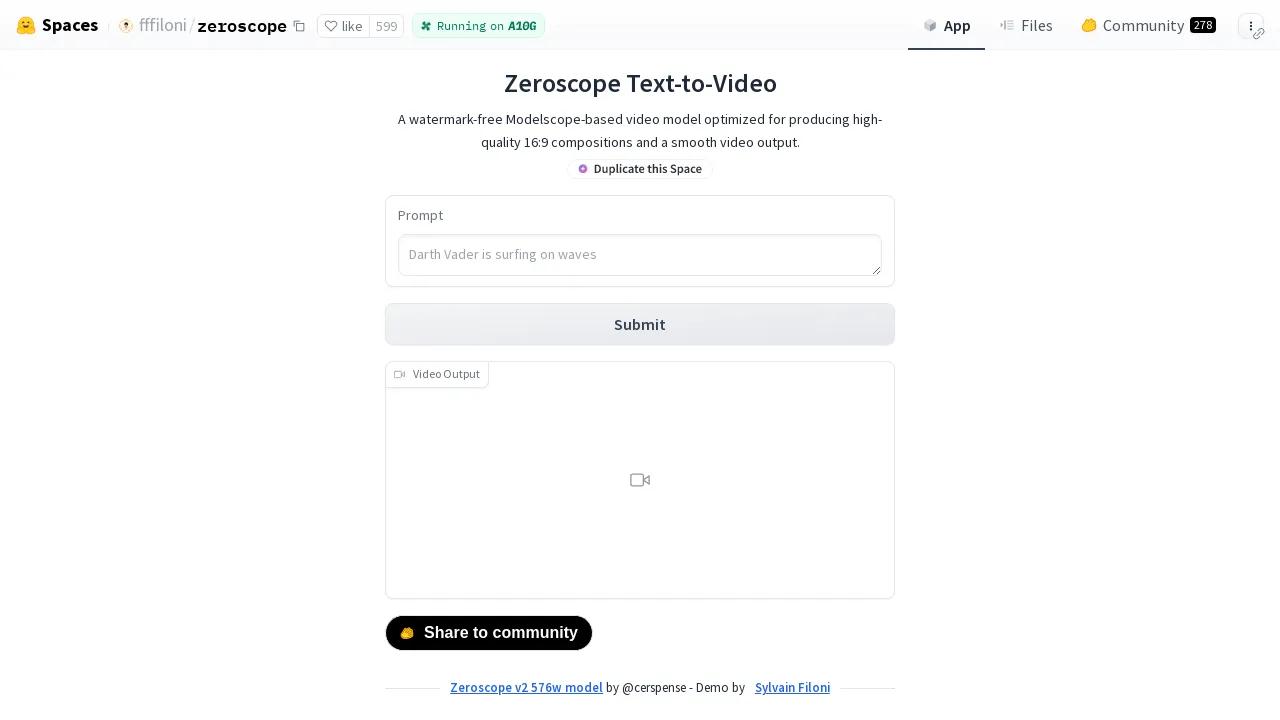Click the 599 likes count
This screenshot has height=720, width=1280.
(x=386, y=26)
